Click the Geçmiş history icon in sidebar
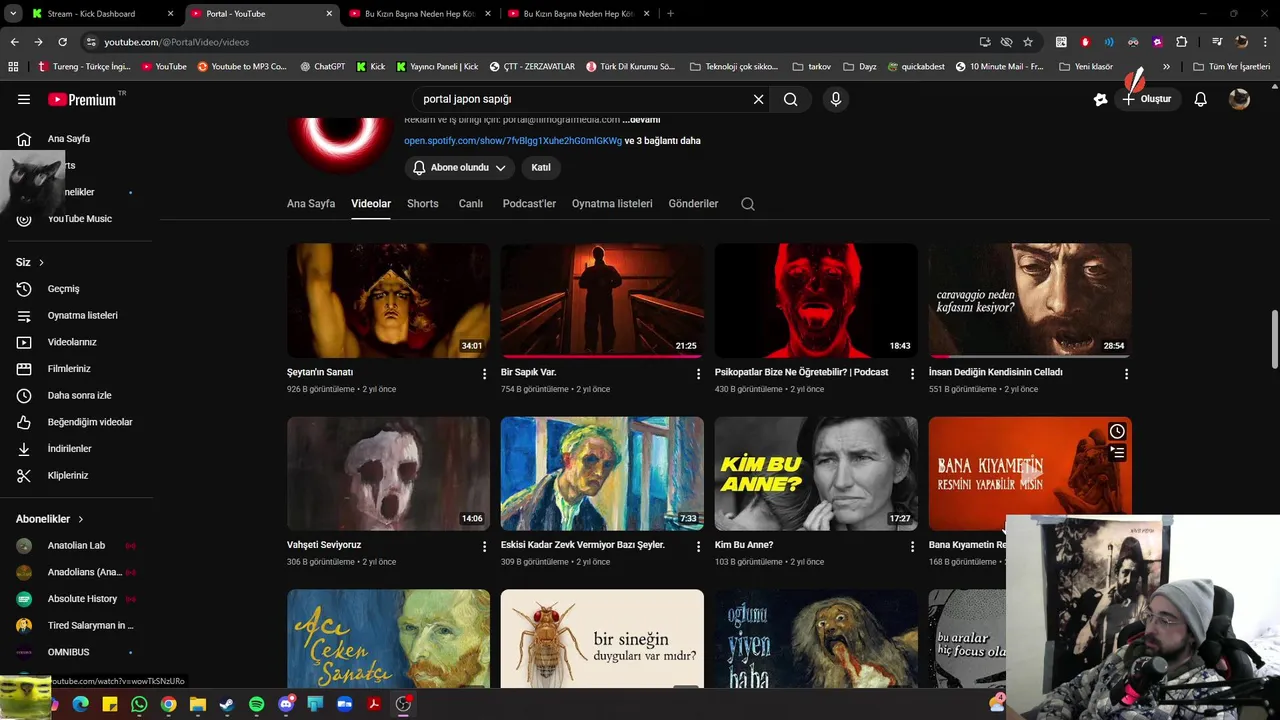Viewport: 1280px width, 720px height. click(x=24, y=288)
